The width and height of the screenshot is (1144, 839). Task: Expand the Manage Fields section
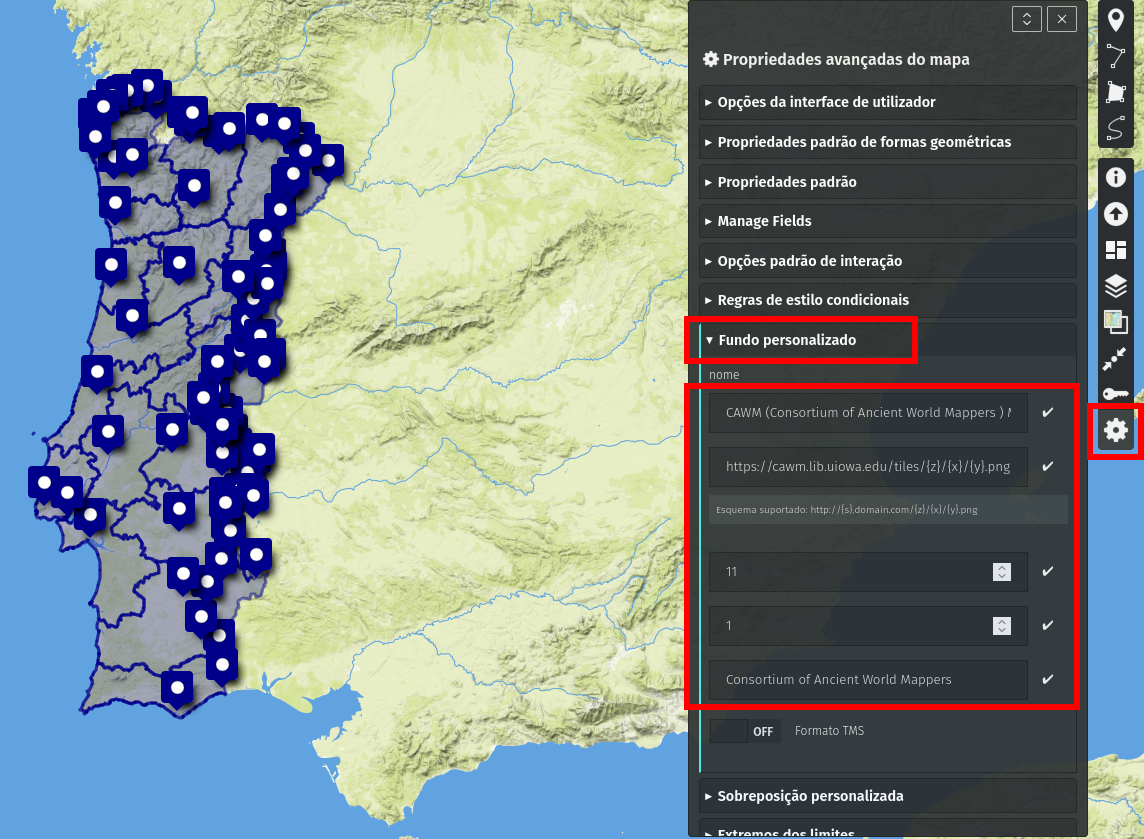coord(887,221)
